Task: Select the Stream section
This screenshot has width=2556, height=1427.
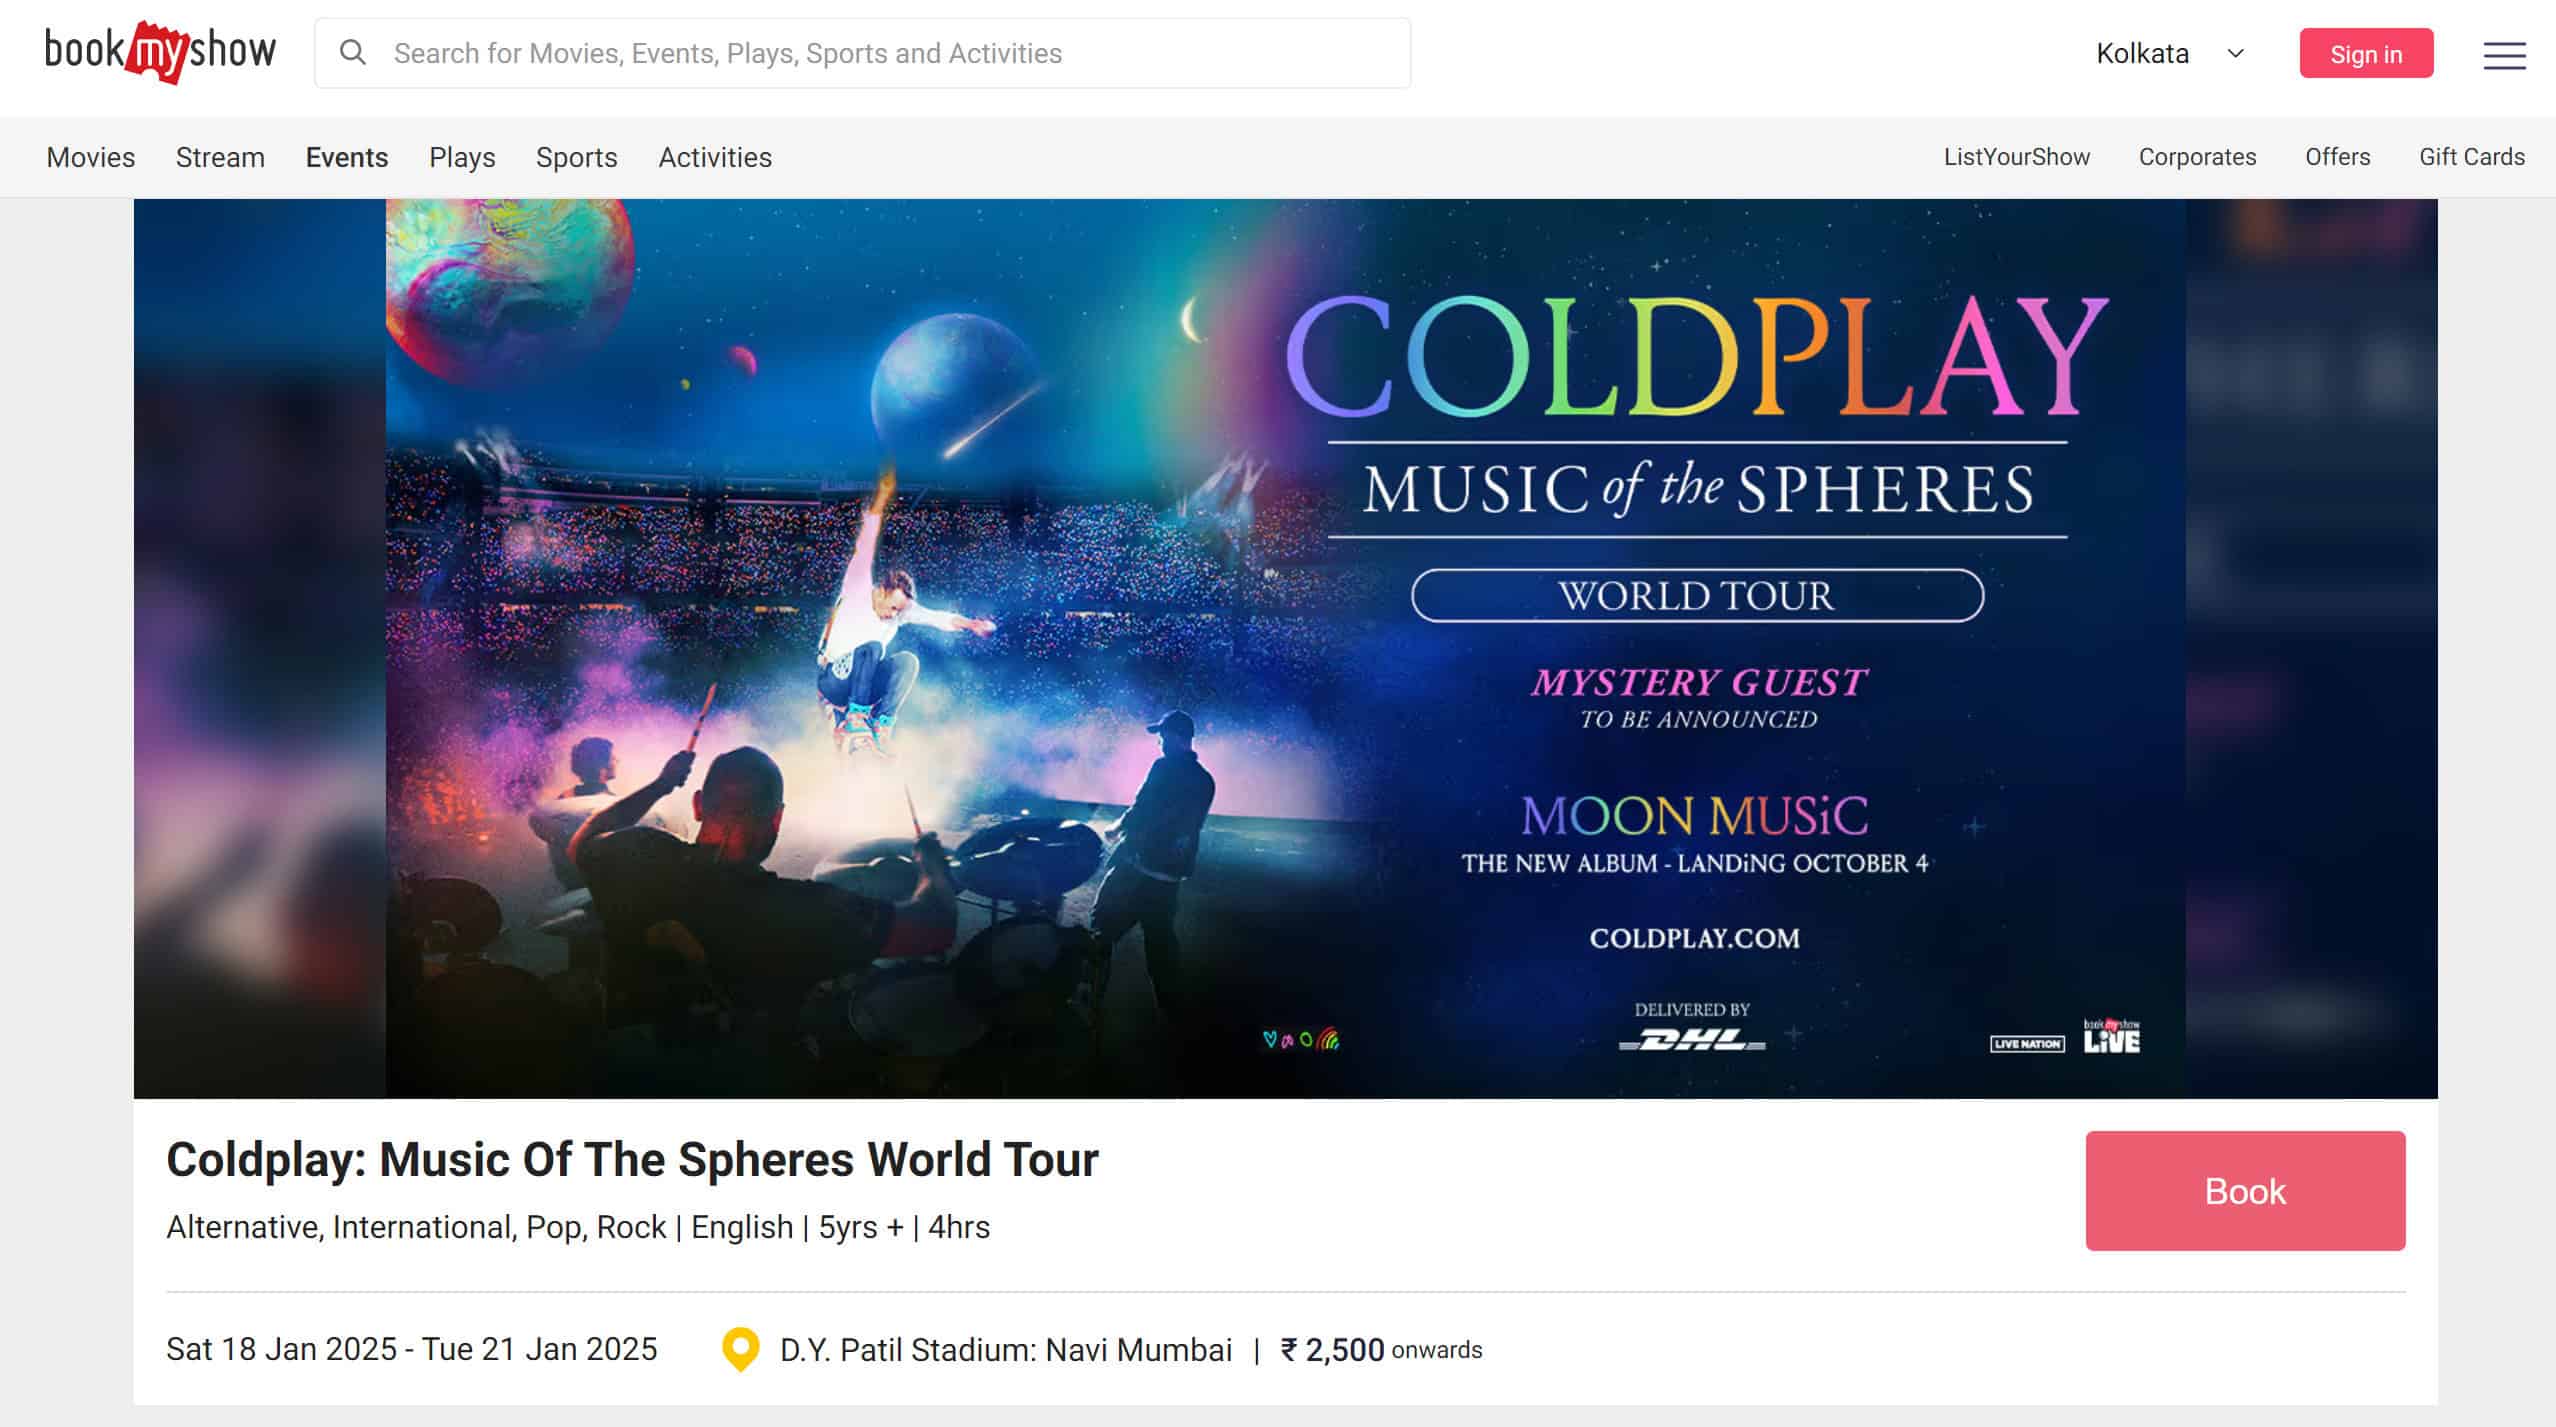Action: click(x=219, y=157)
